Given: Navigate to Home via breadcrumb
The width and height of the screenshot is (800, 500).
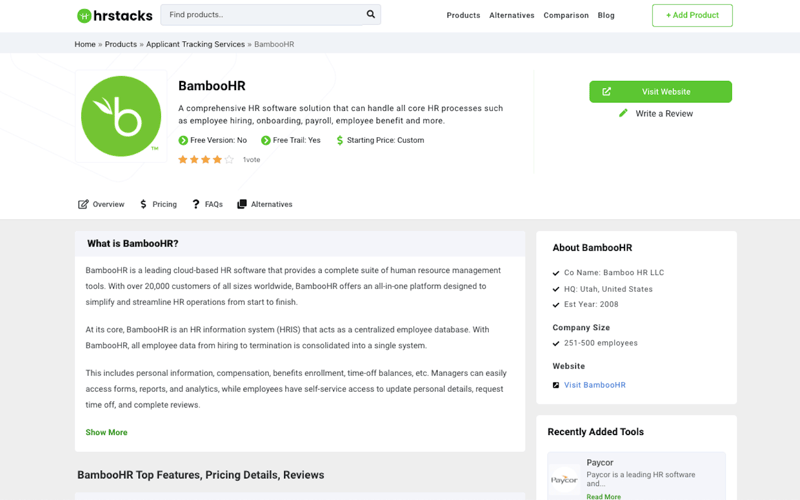Looking at the screenshot, I should tap(85, 44).
